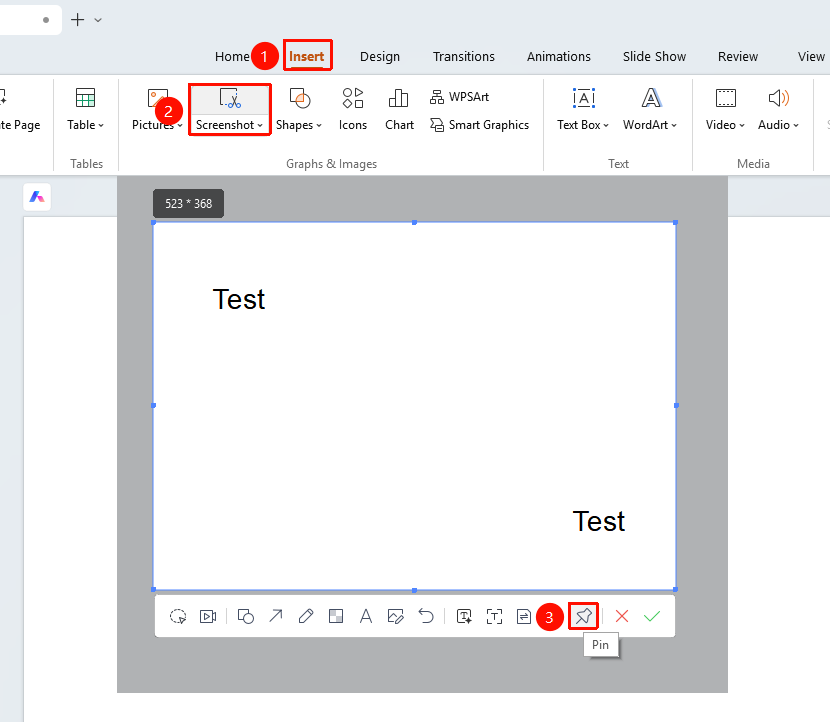Viewport: 830px width, 722px height.
Task: Add a new tab with the plus button
Action: tap(78, 20)
